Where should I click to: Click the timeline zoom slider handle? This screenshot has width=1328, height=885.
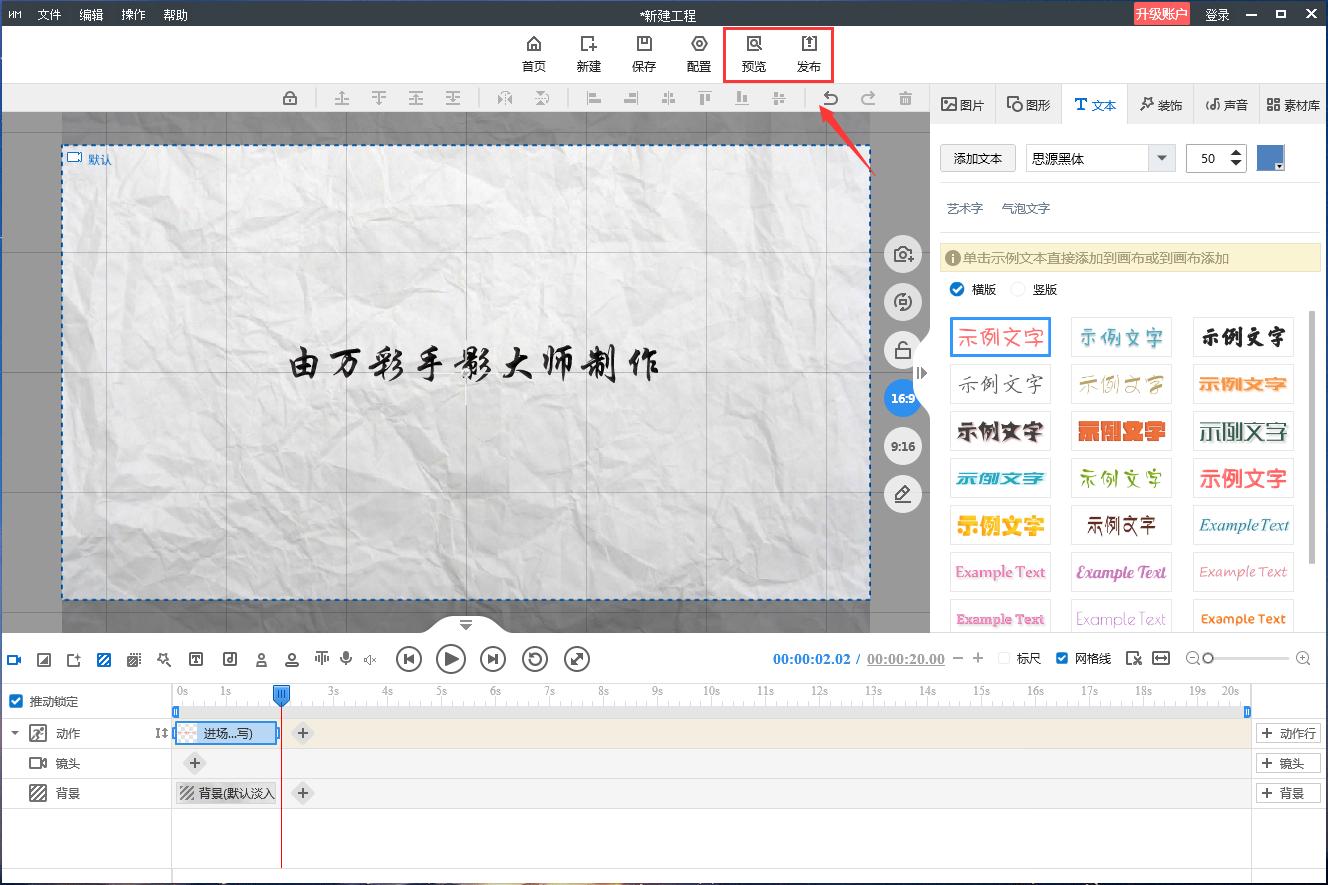click(1208, 658)
